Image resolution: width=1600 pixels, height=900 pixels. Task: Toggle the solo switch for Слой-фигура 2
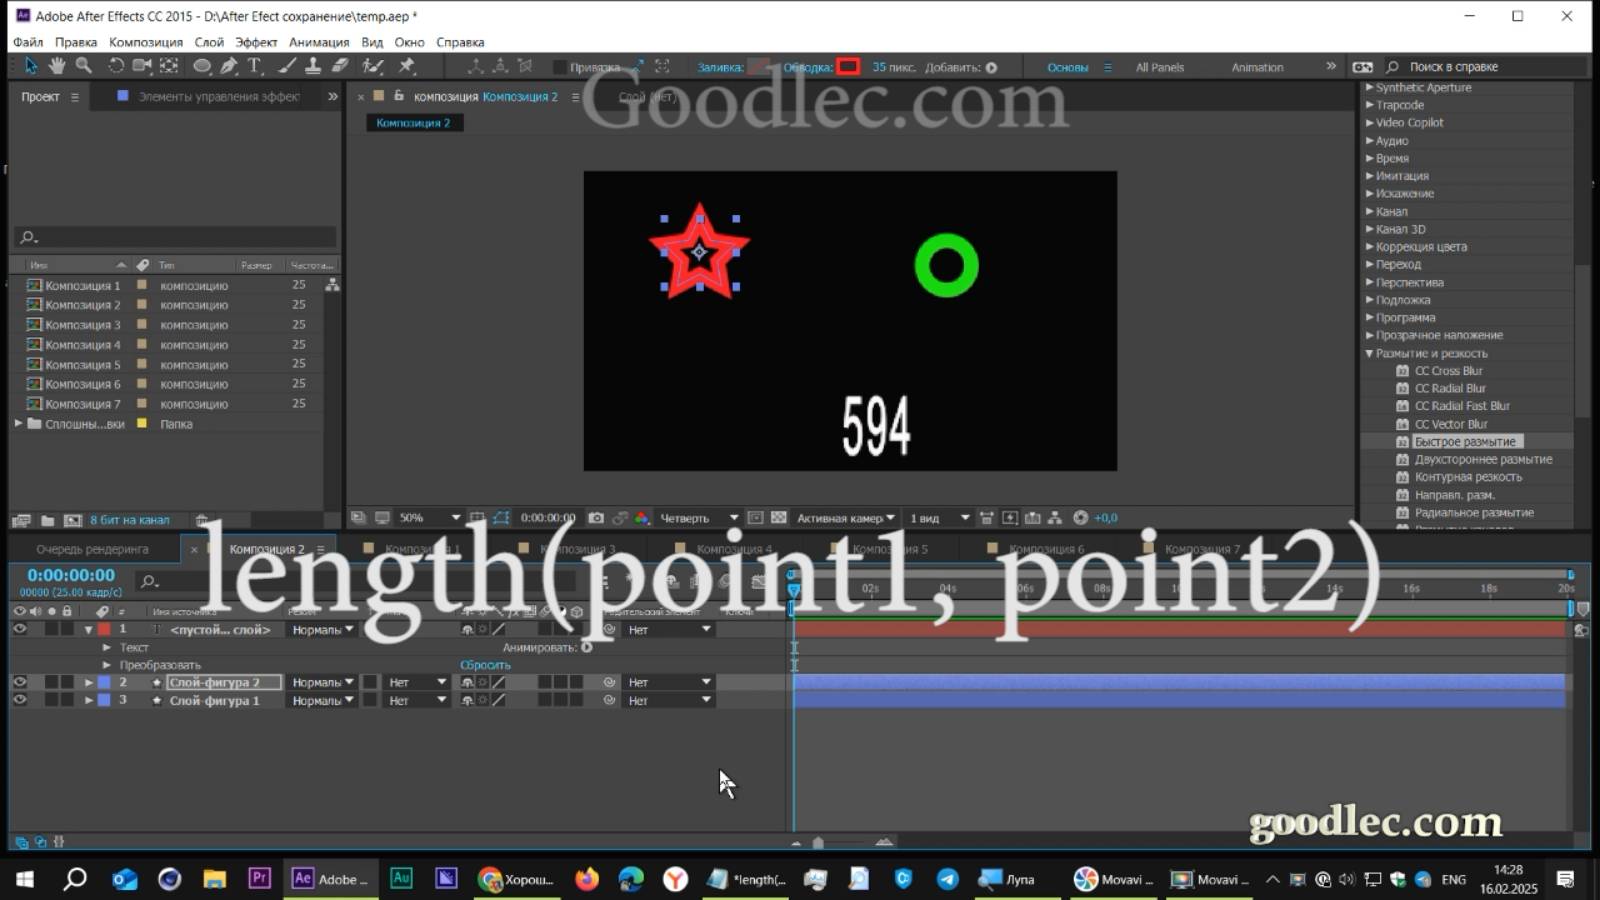pyautogui.click(x=51, y=682)
